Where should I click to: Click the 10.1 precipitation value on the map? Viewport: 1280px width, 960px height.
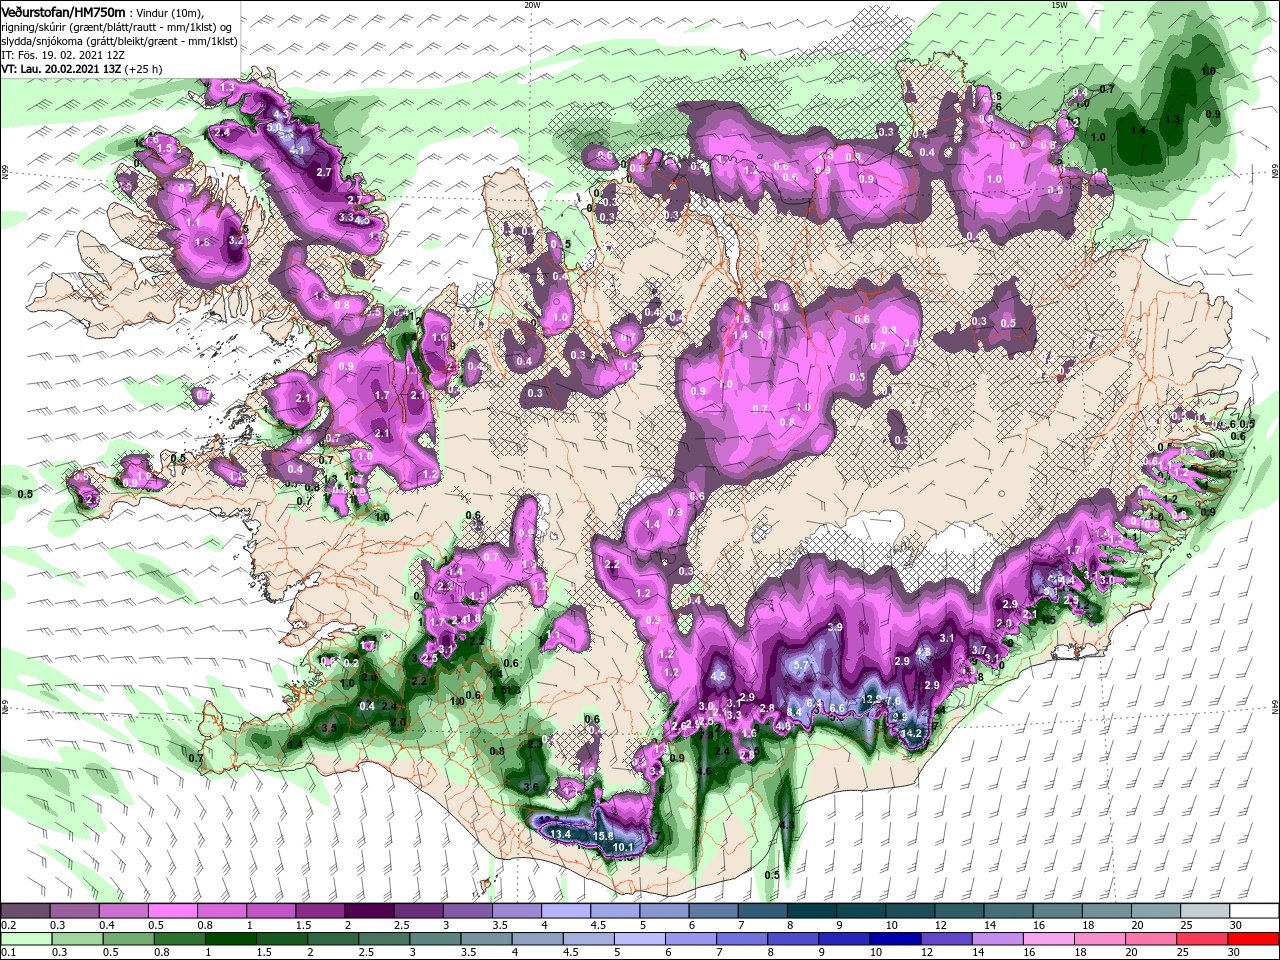624,848
